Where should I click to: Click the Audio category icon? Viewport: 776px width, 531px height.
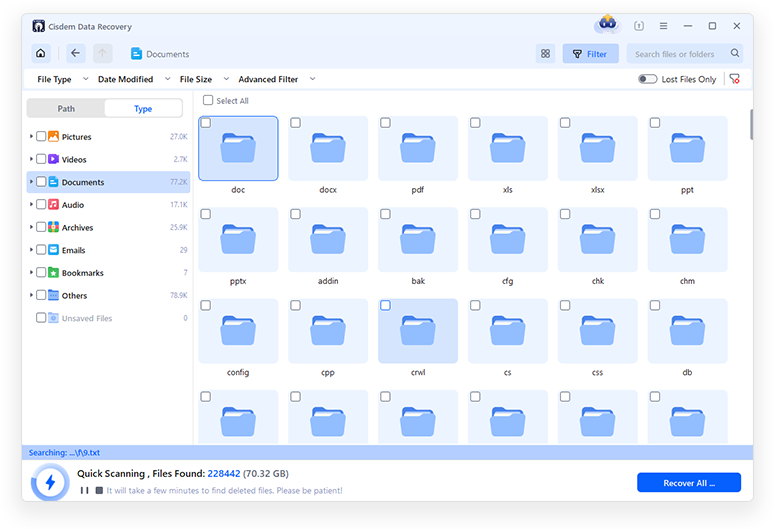click(53, 204)
